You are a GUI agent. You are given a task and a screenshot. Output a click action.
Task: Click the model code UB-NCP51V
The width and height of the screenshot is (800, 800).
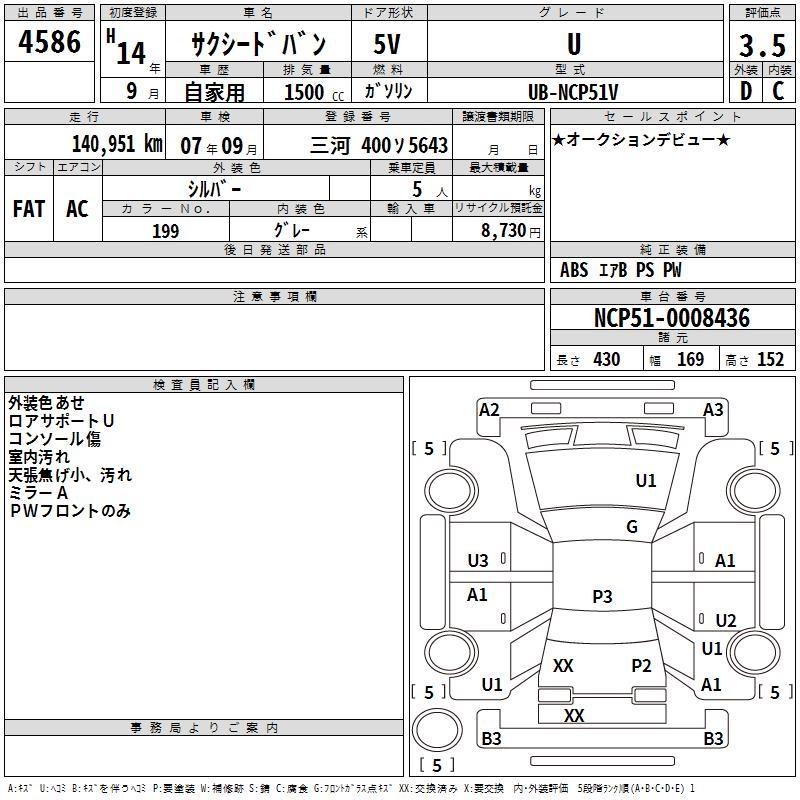pos(573,92)
